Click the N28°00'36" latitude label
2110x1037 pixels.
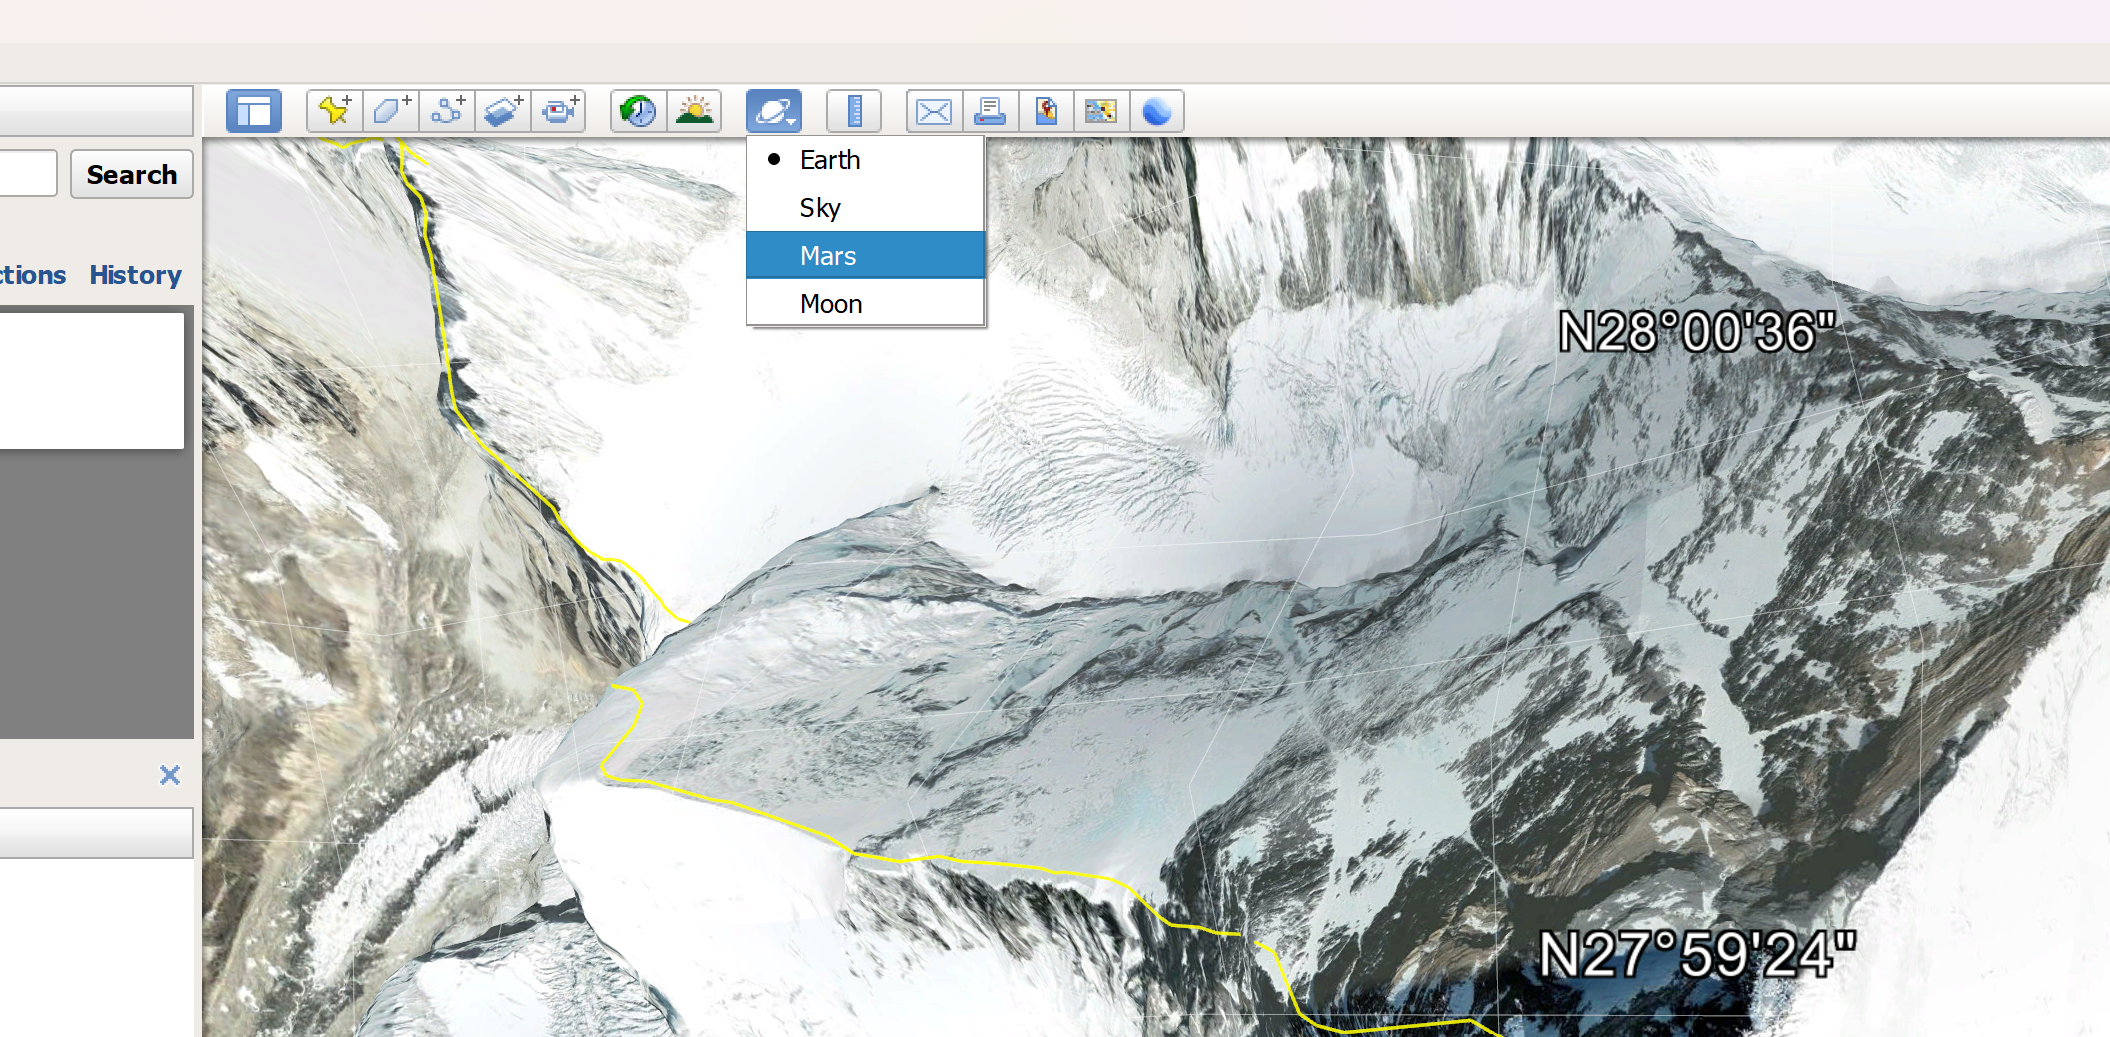click(x=1697, y=332)
